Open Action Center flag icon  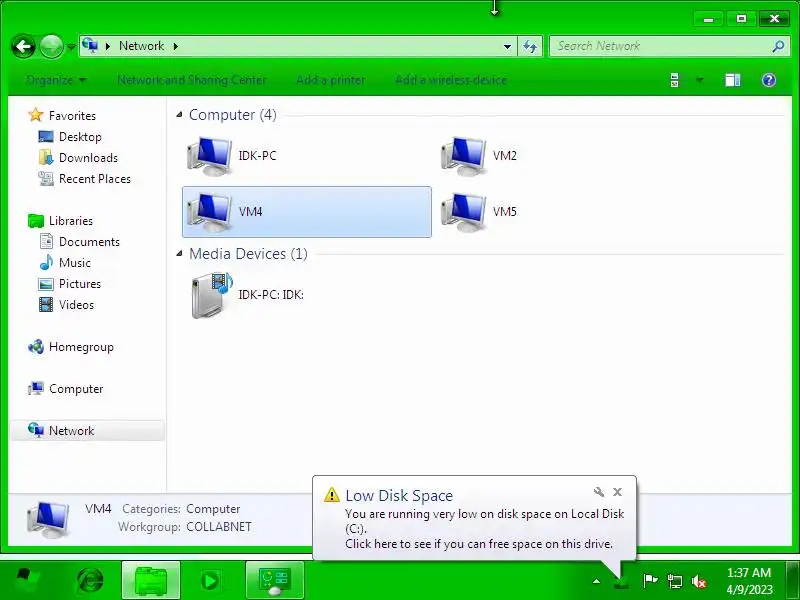[x=649, y=581]
